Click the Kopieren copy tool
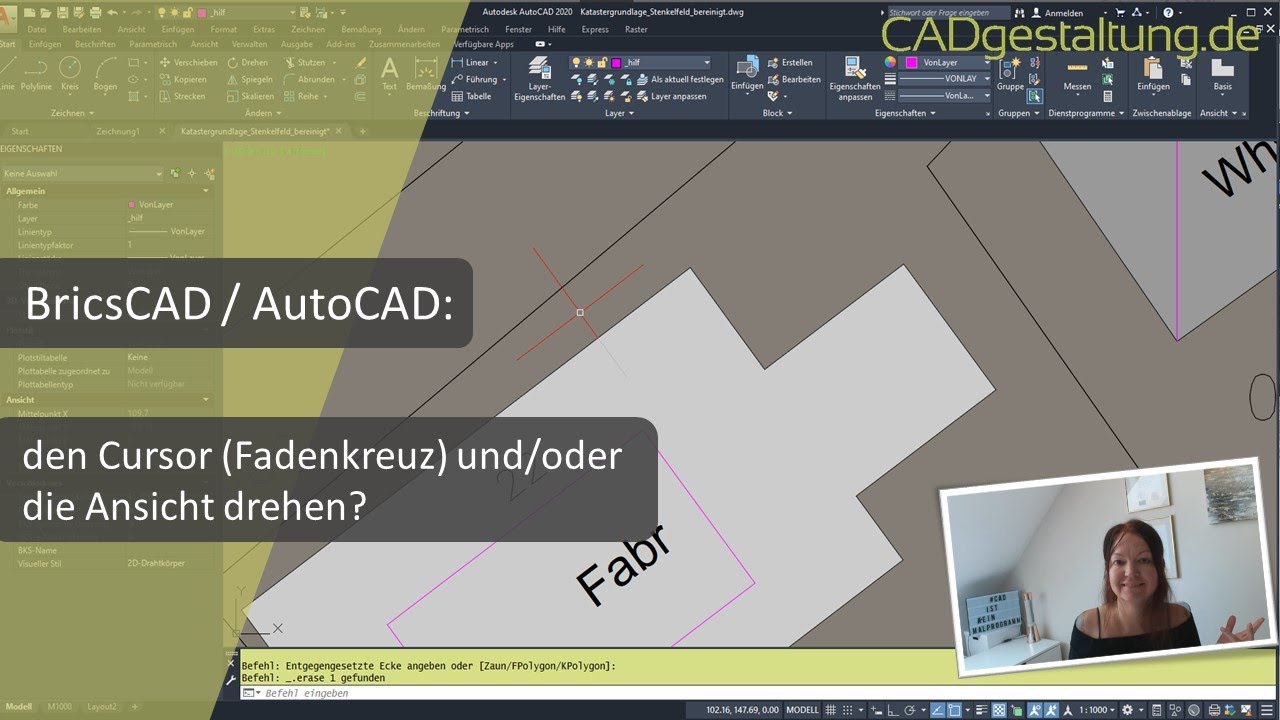Viewport: 1280px width, 720px height. pos(183,79)
